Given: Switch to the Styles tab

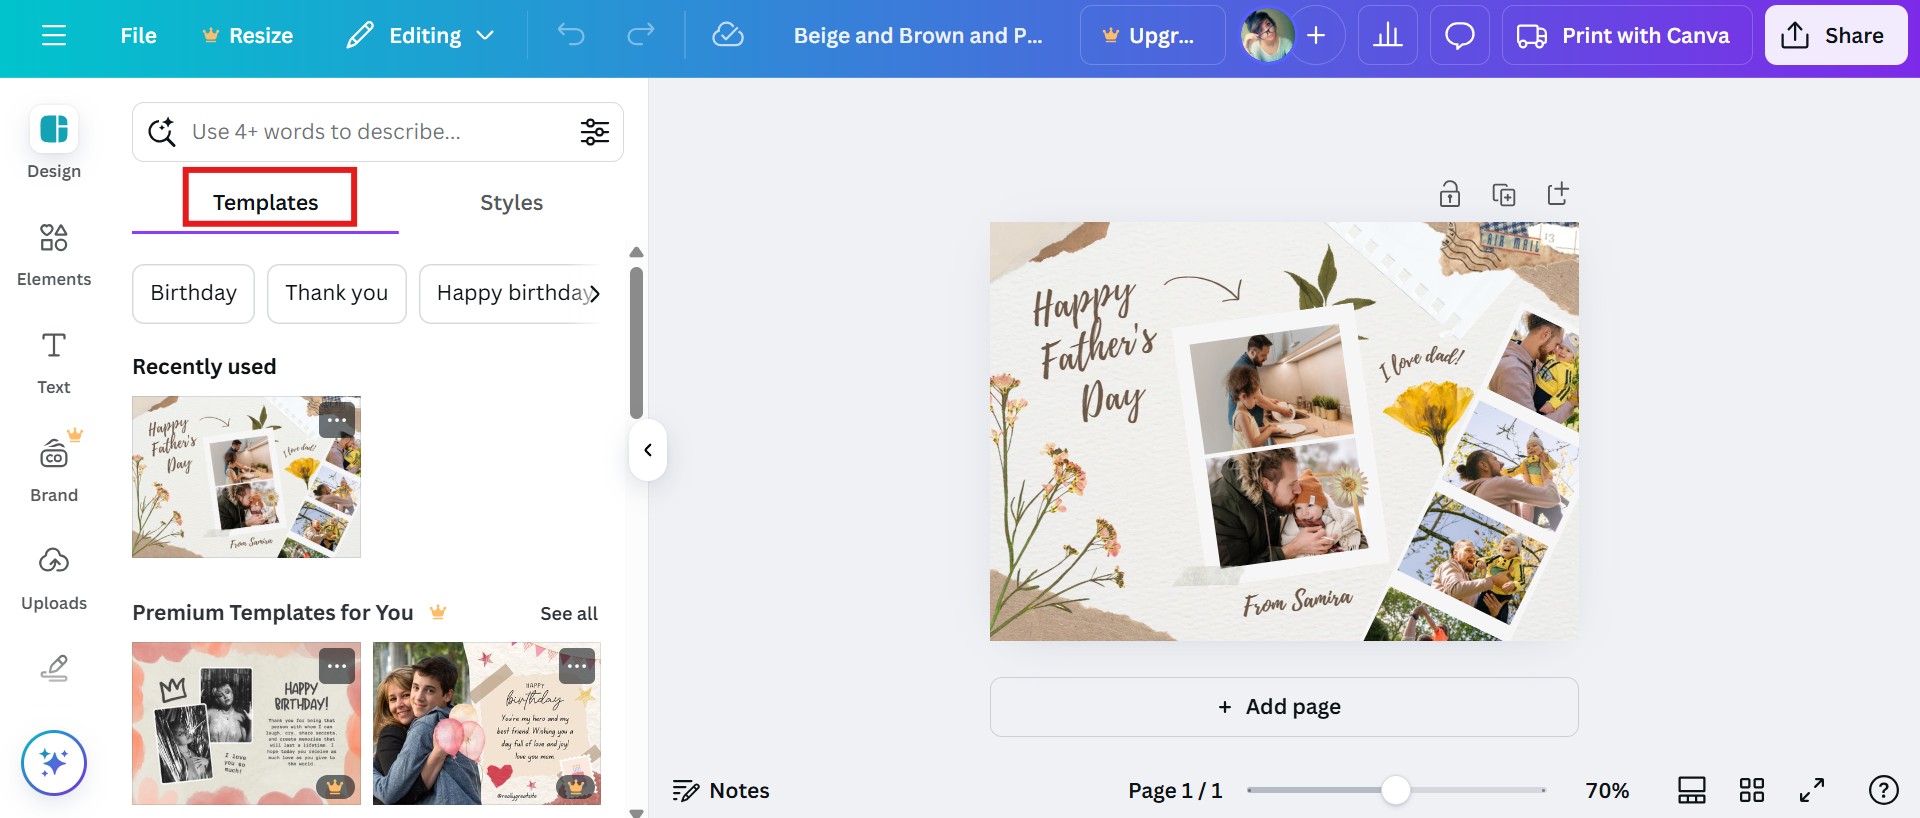Looking at the screenshot, I should tap(511, 202).
